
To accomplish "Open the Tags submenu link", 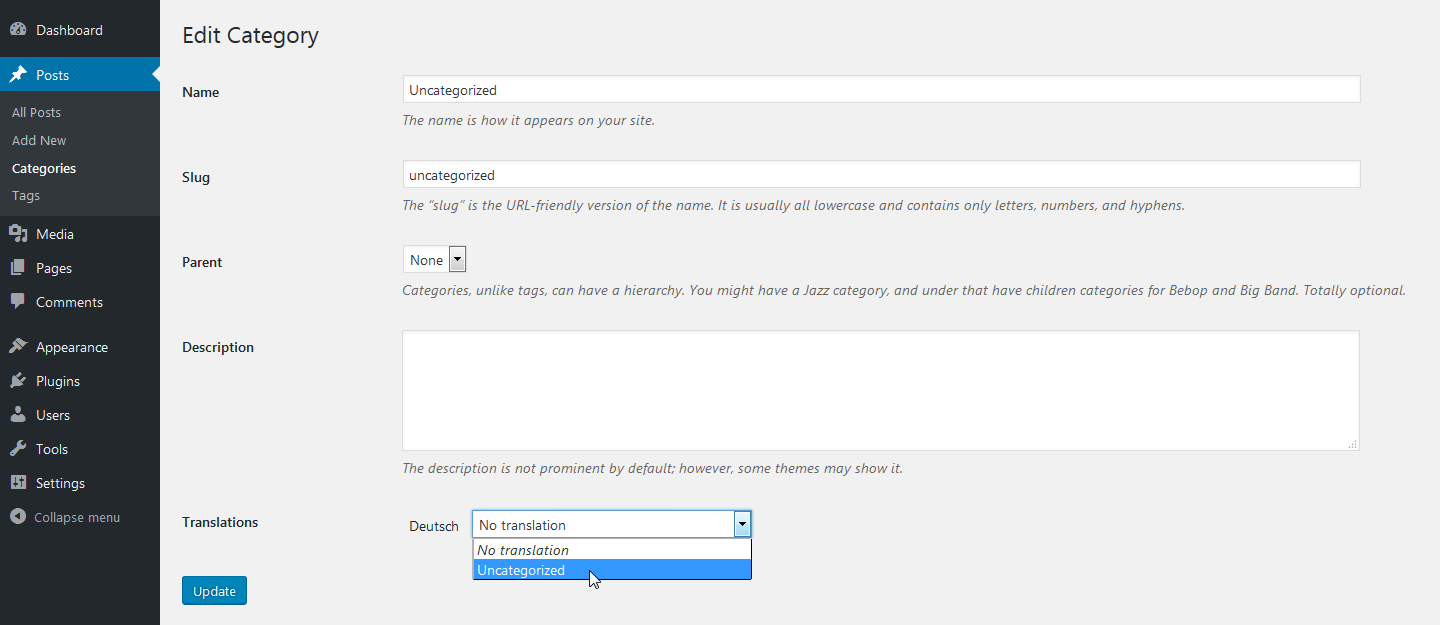I will pyautogui.click(x=26, y=195).
